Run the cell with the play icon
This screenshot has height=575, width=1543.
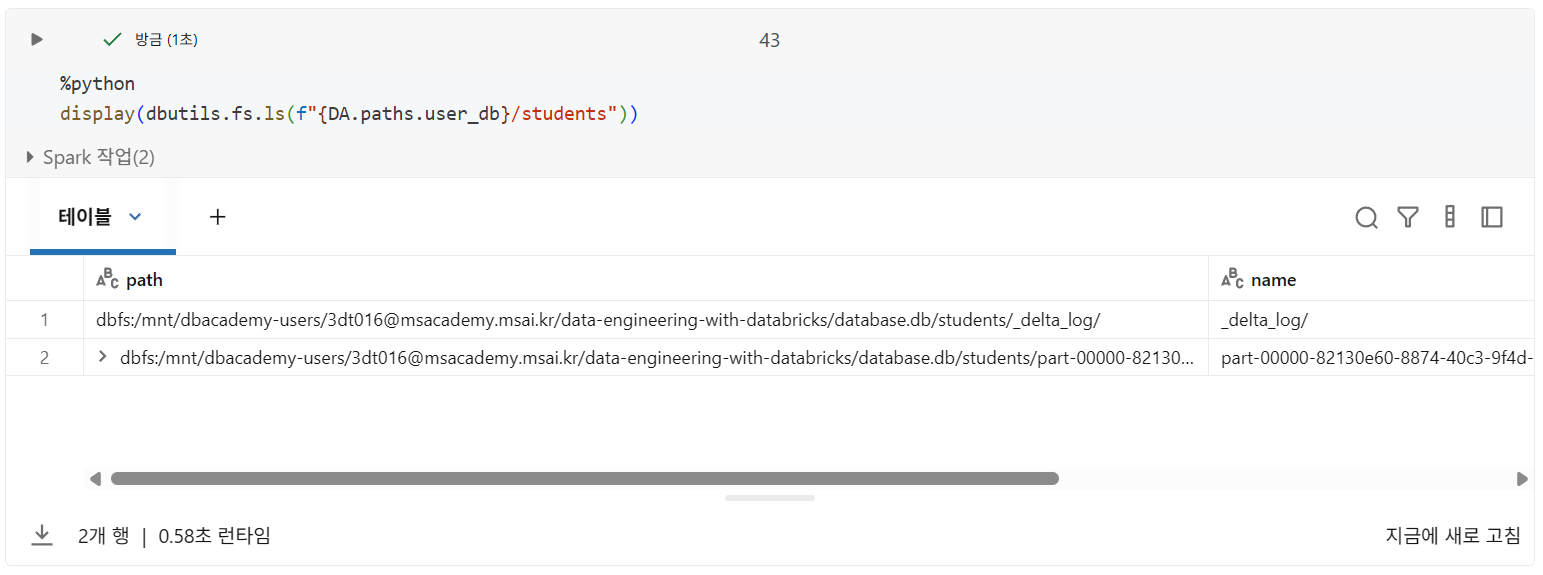pos(37,40)
